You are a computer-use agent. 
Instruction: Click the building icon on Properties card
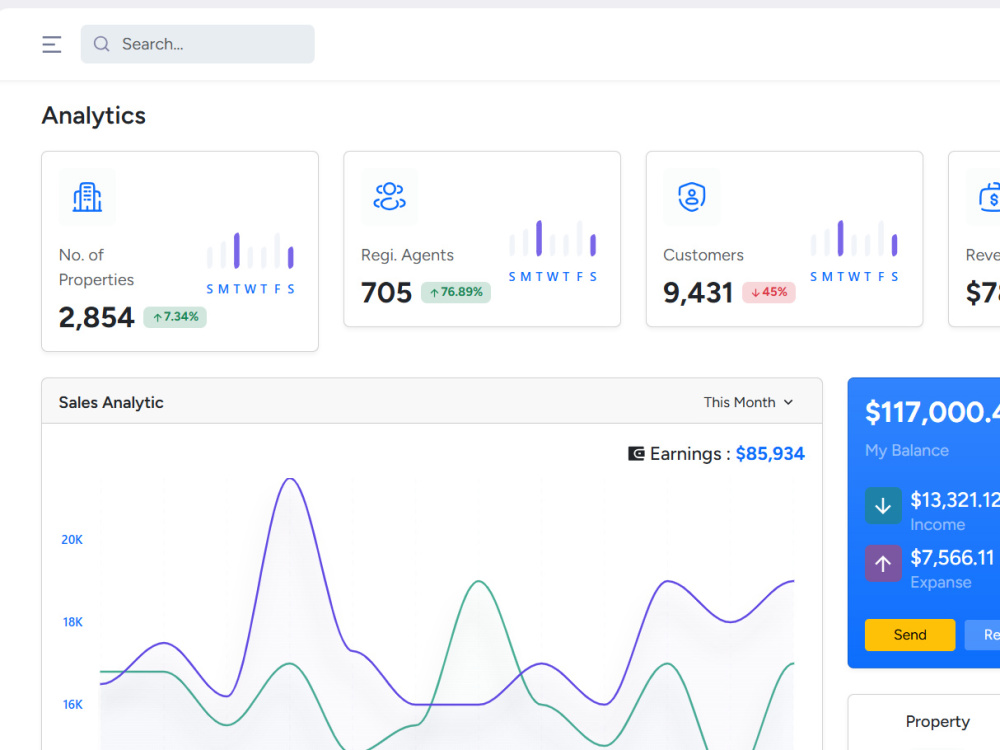(x=87, y=197)
